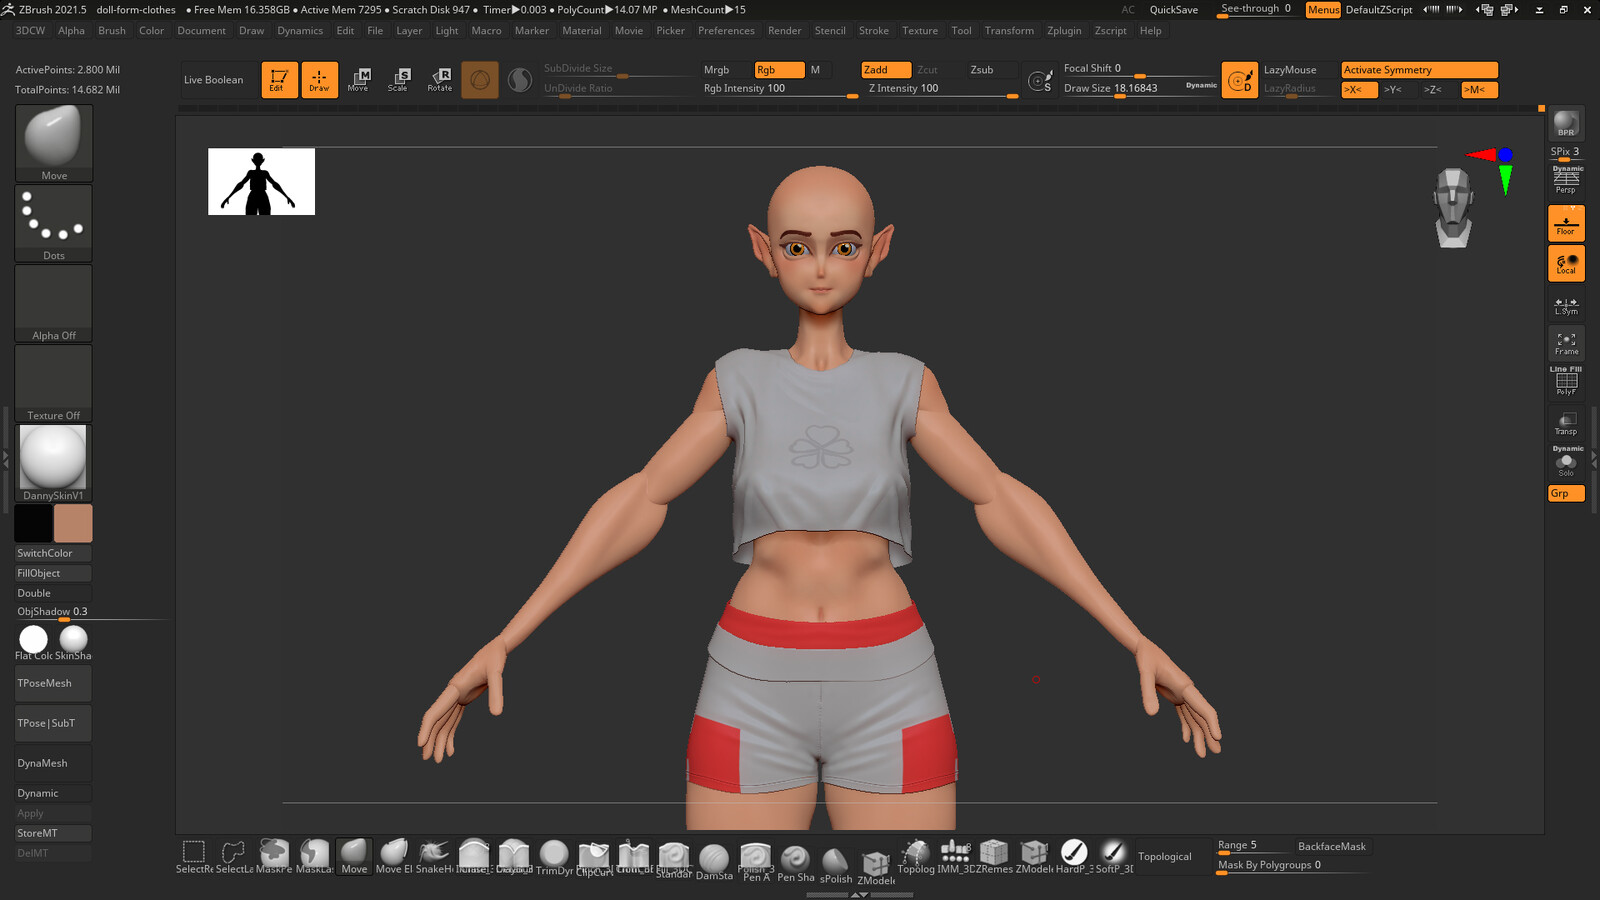Click the Draw Size S icon

[x=1040, y=80]
